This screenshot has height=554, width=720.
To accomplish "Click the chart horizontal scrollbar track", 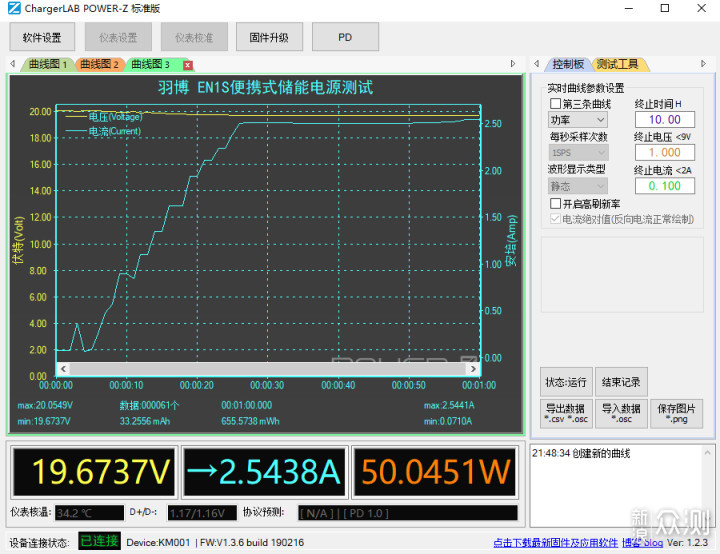I will (x=268, y=369).
